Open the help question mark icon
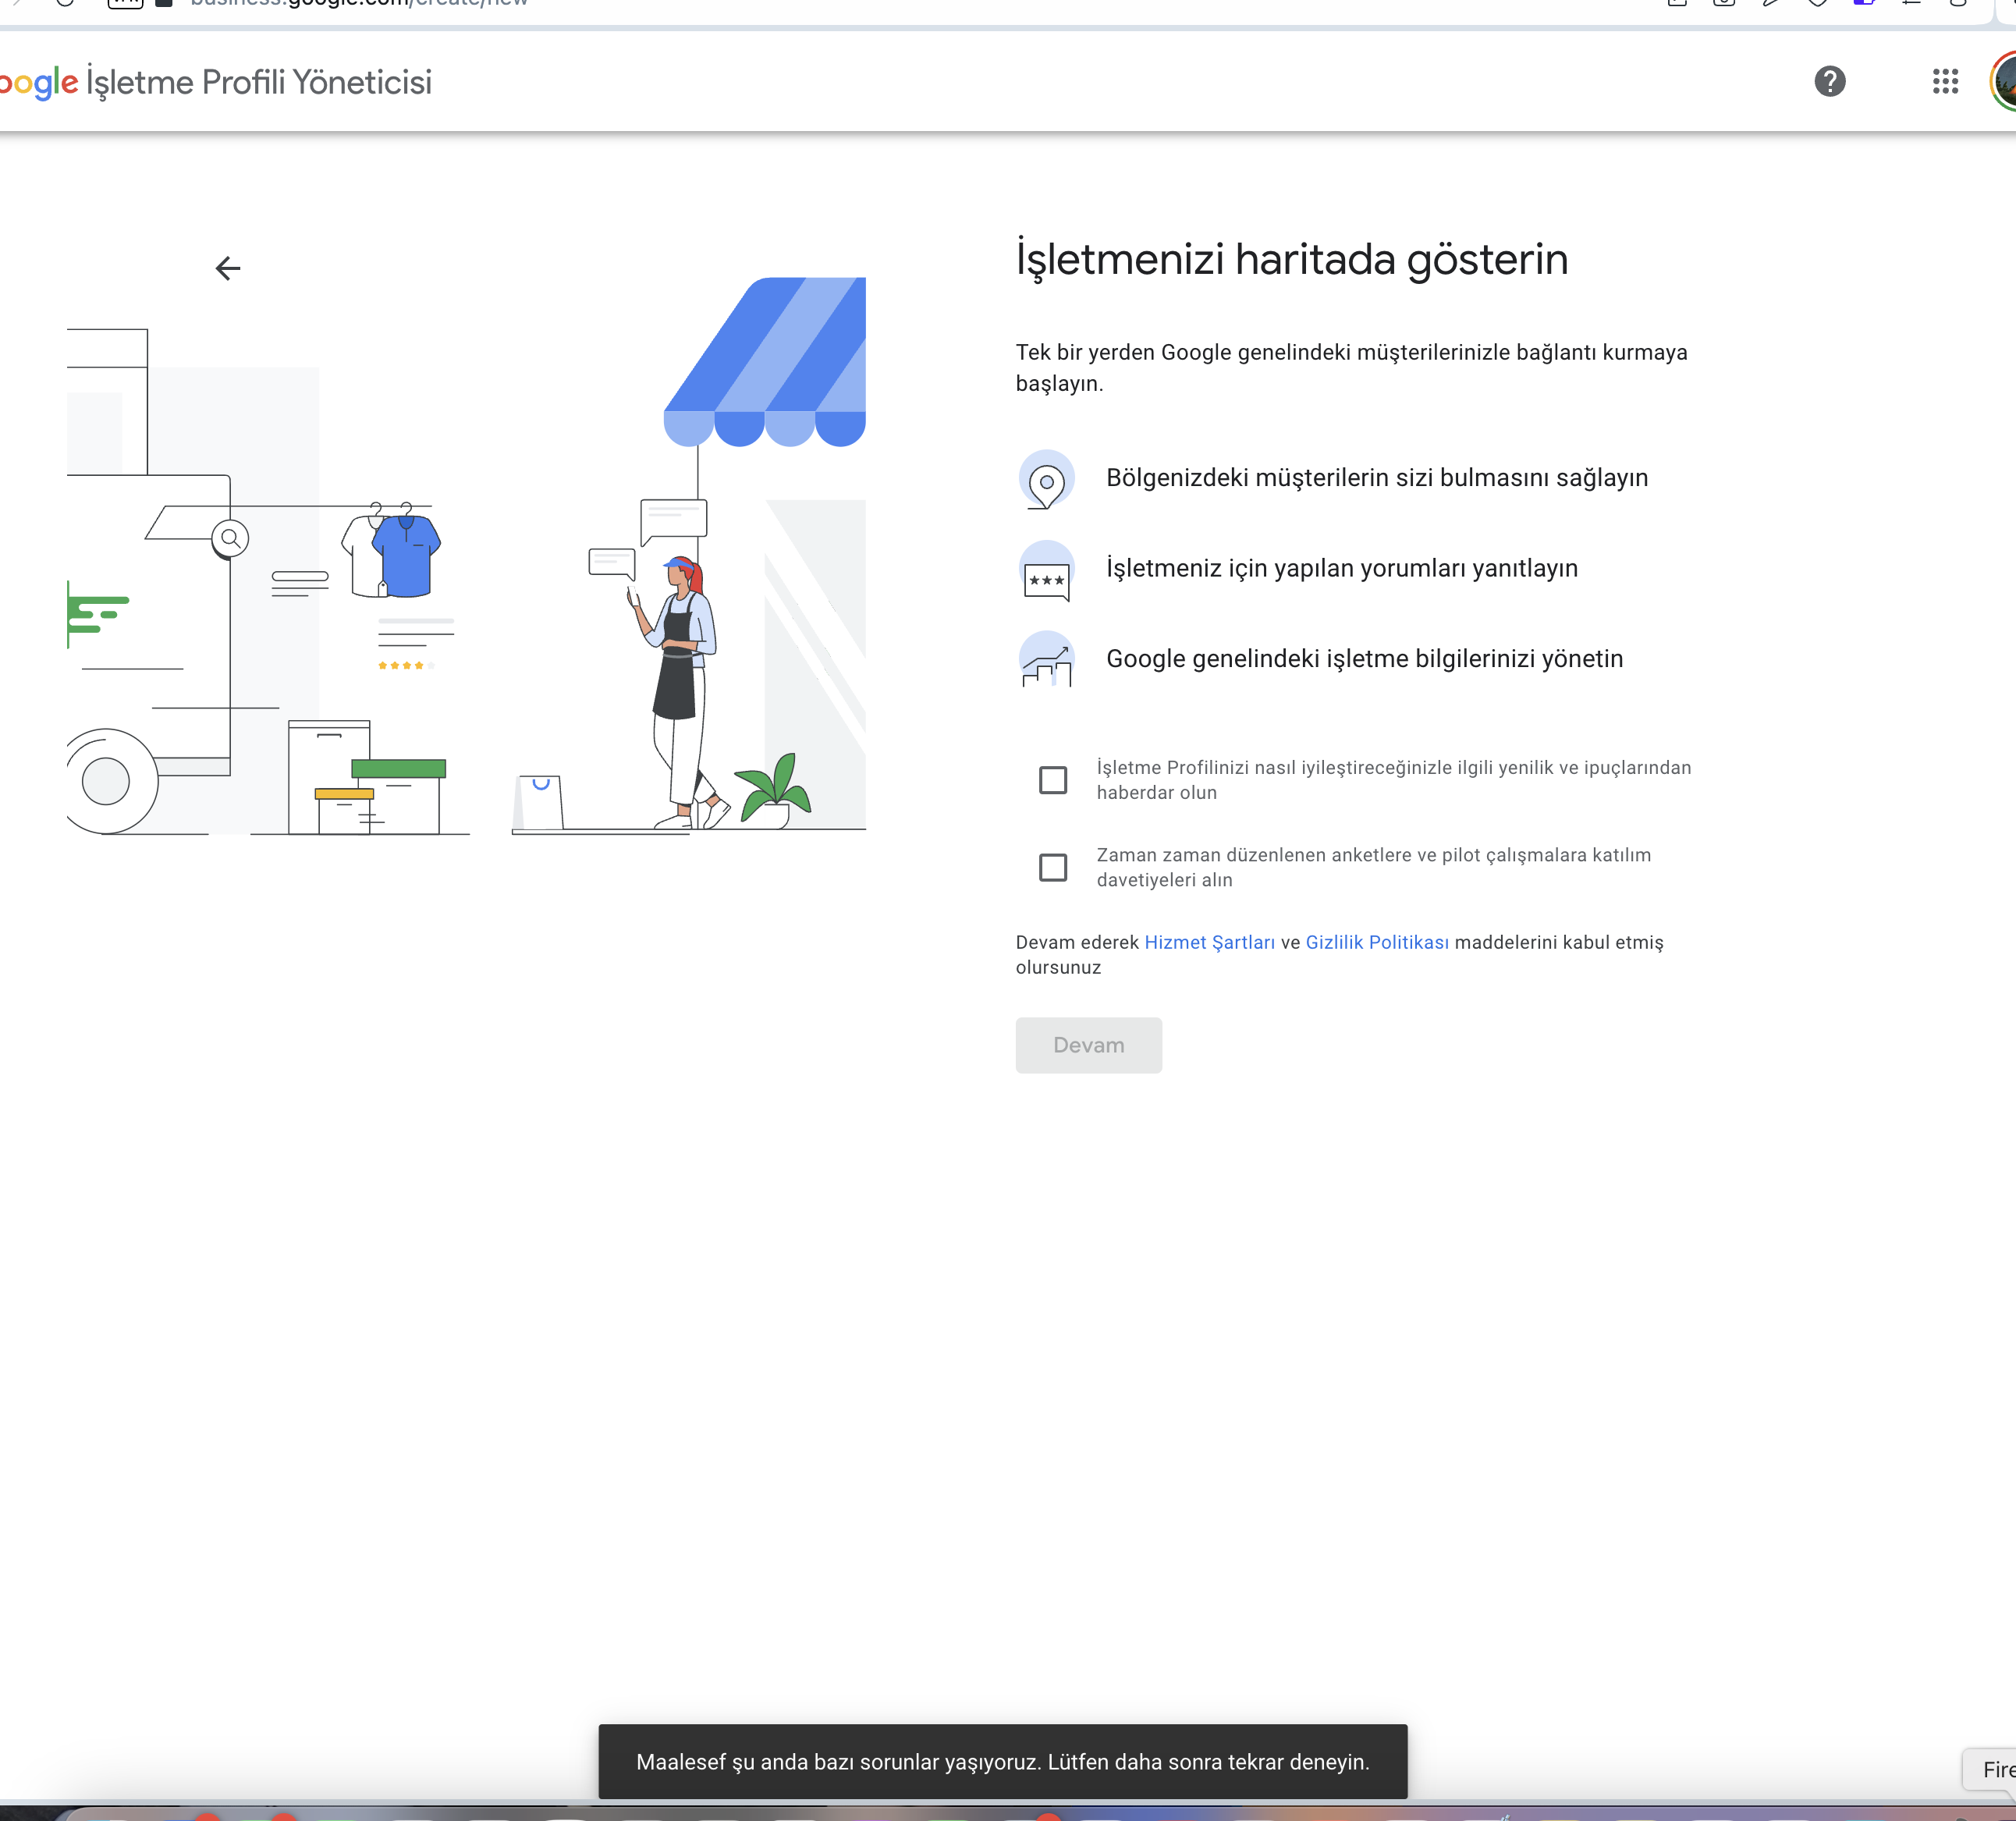 tap(1829, 81)
